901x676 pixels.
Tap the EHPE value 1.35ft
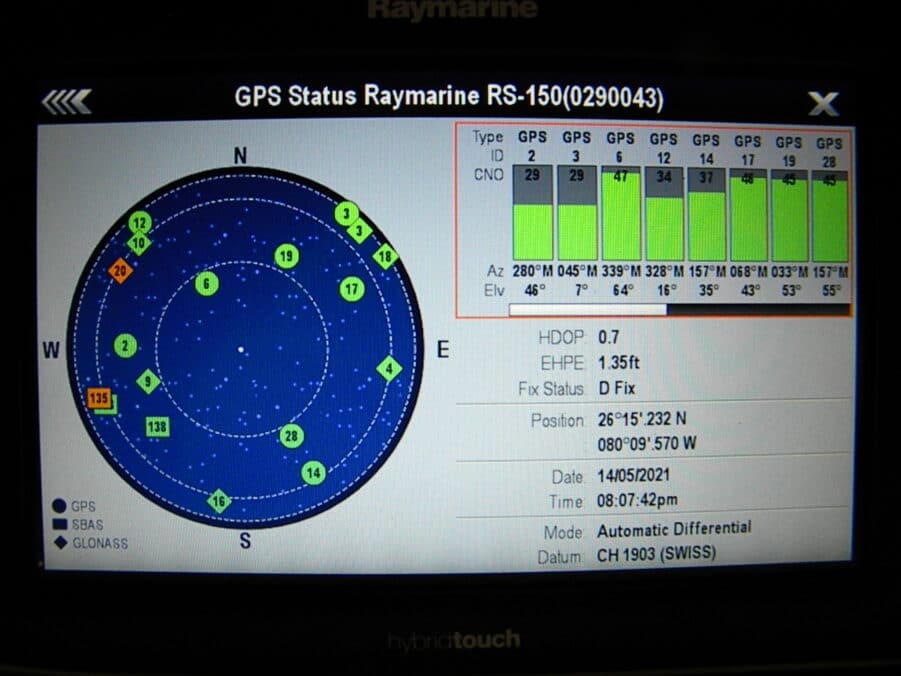tap(618, 363)
